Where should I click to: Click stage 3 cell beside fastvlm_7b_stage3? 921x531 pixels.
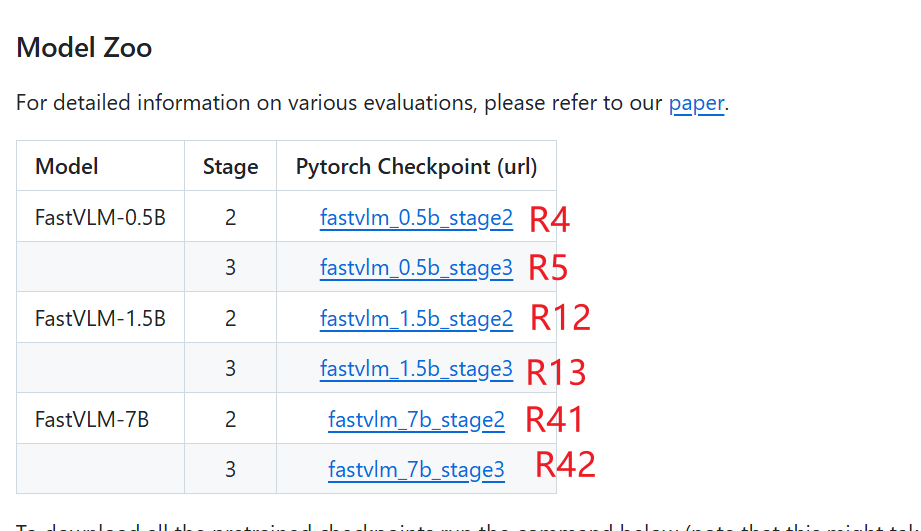coord(230,469)
